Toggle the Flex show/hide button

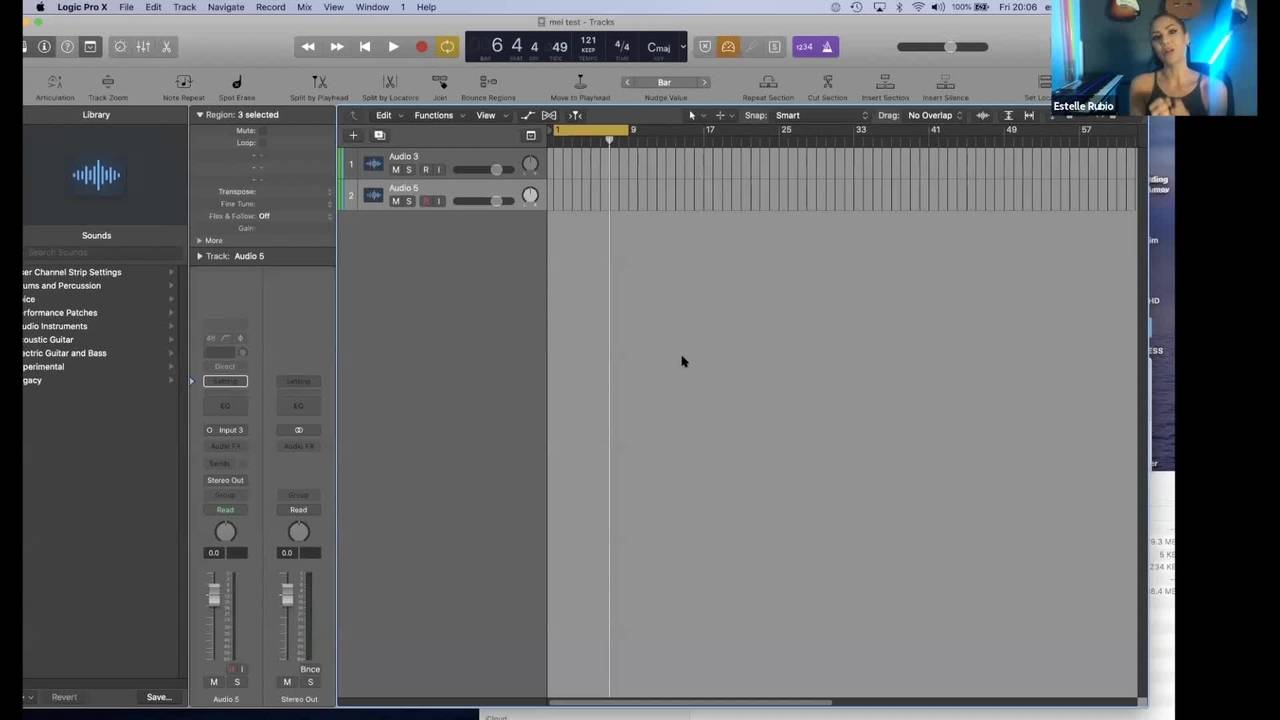coord(549,115)
